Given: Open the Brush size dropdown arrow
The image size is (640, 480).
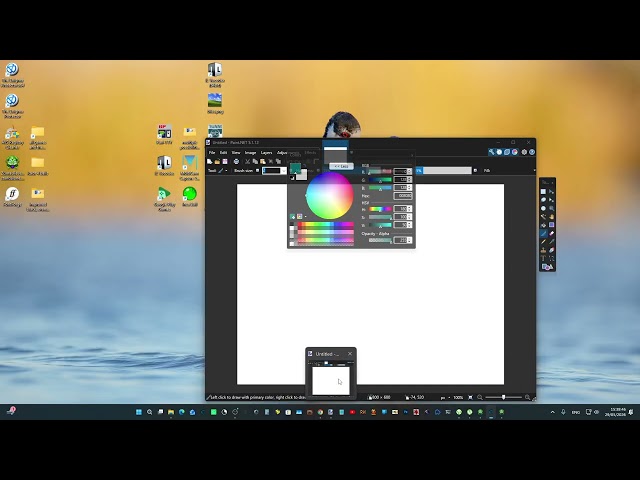Looking at the screenshot, I should point(284,171).
